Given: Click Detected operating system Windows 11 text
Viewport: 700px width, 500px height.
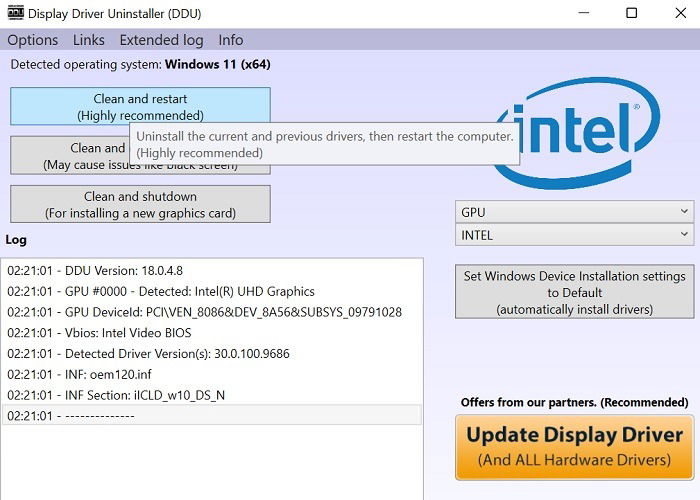Looking at the screenshot, I should tap(141, 64).
